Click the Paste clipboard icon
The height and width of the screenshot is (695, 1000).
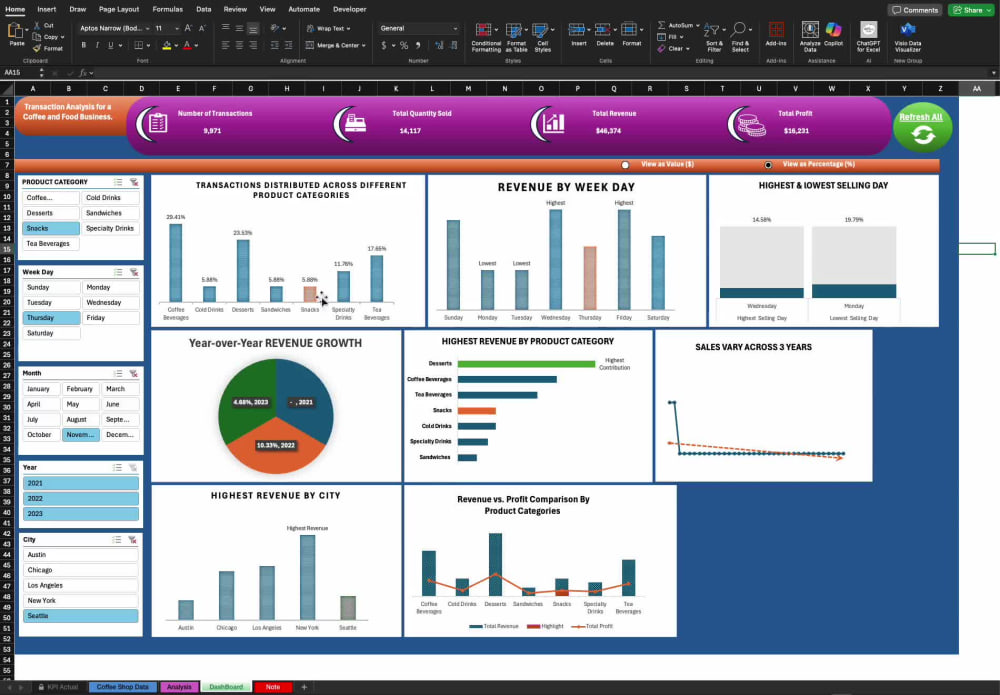click(17, 31)
